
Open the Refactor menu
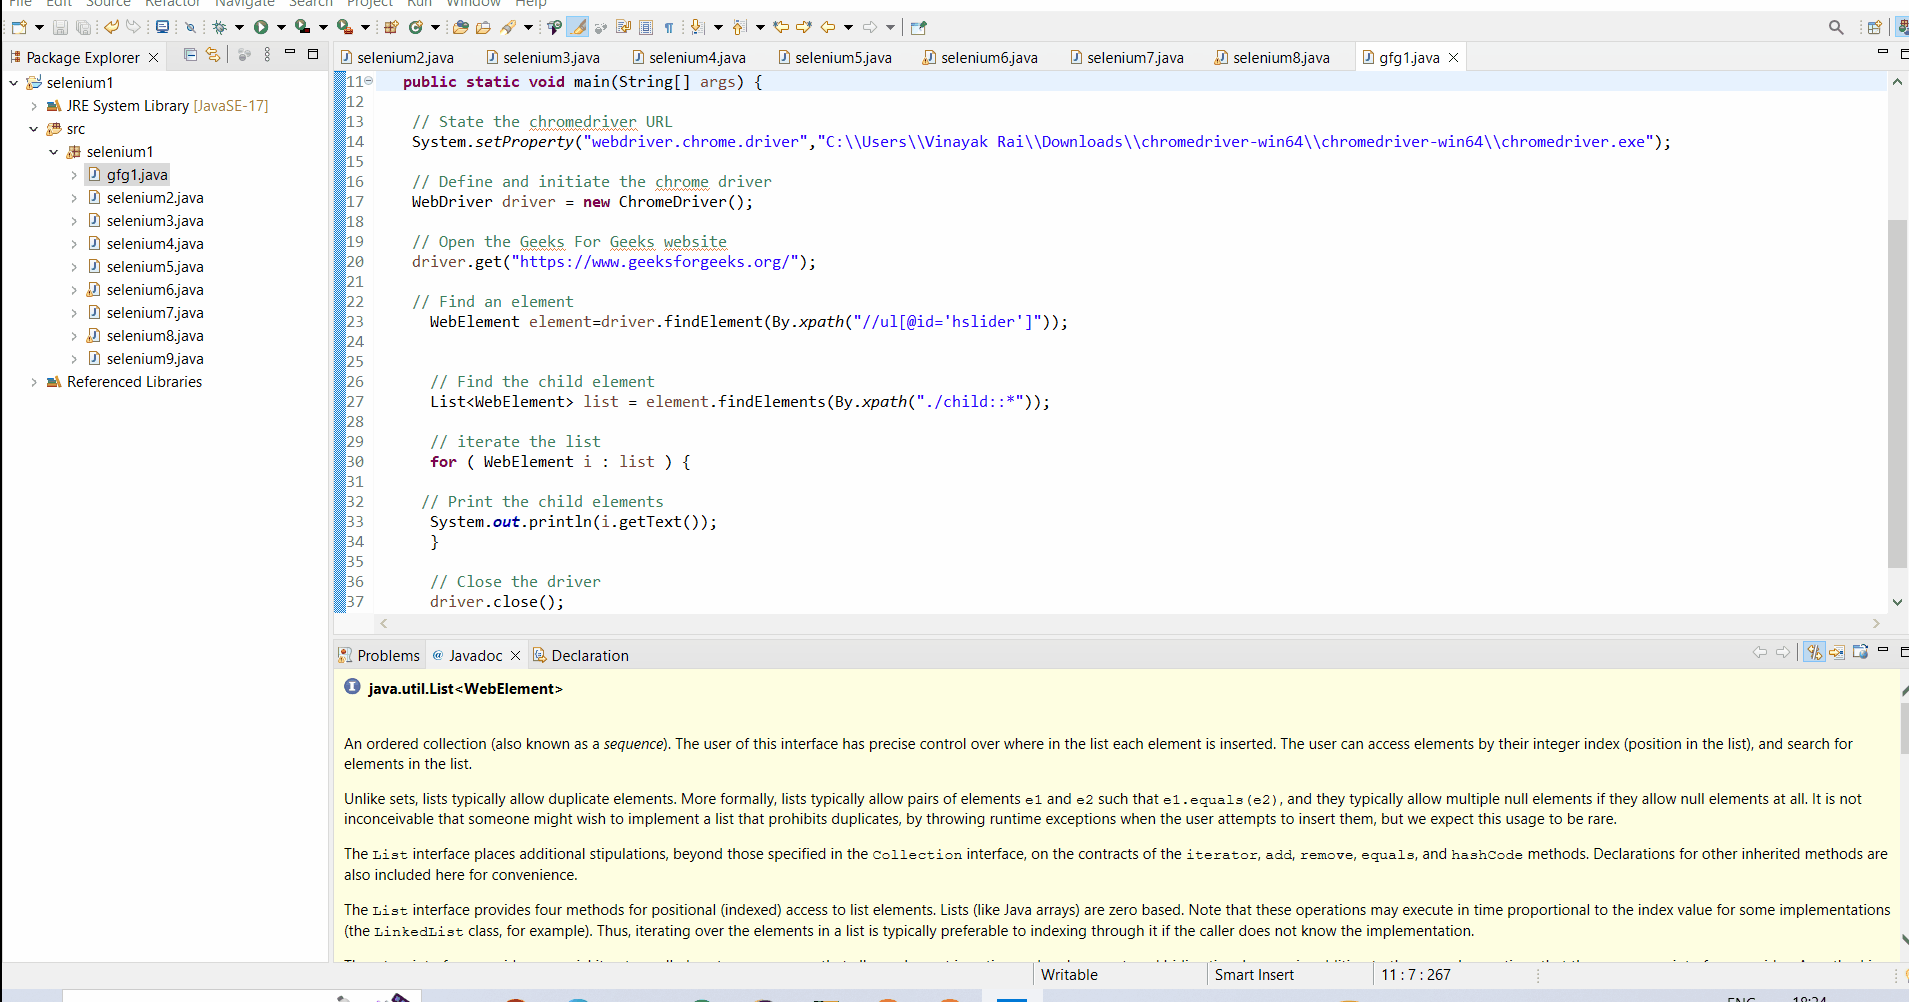tap(172, 4)
